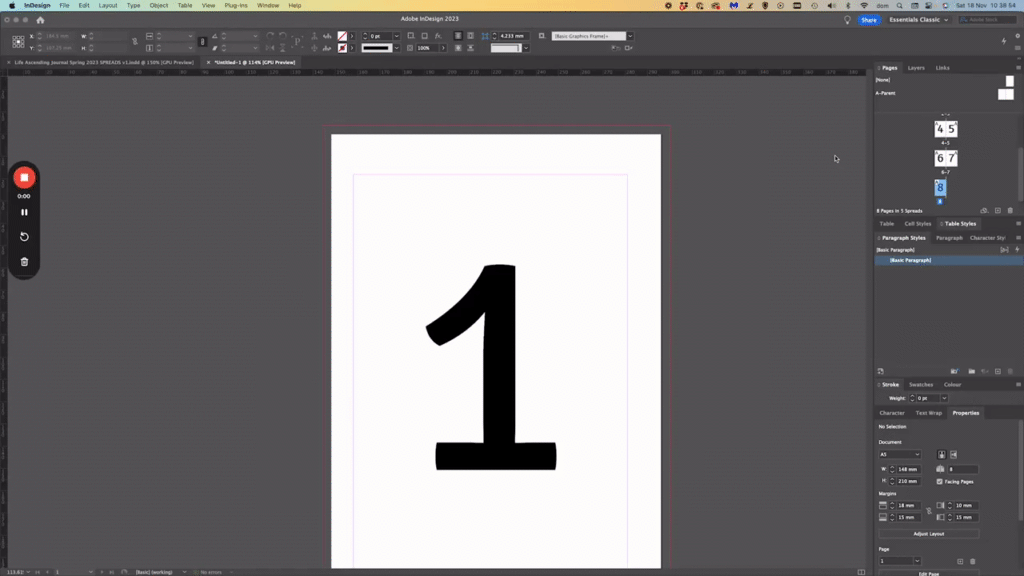Click the fx effects icon
The width and height of the screenshot is (1024, 576).
[438, 36]
